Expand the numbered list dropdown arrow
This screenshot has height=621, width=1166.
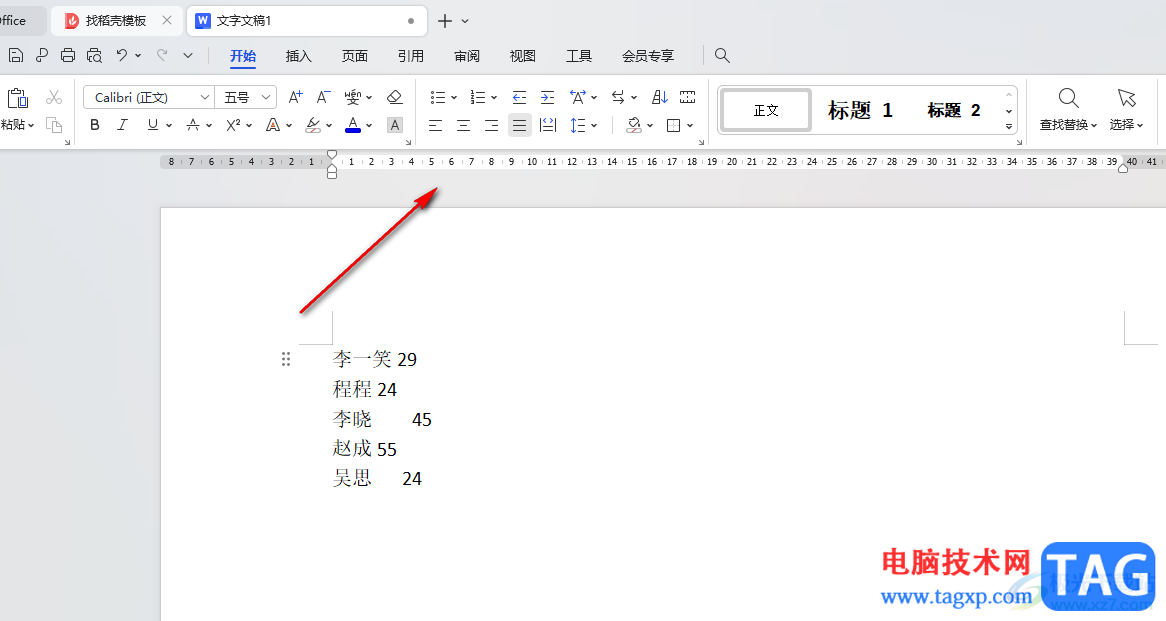(x=494, y=97)
